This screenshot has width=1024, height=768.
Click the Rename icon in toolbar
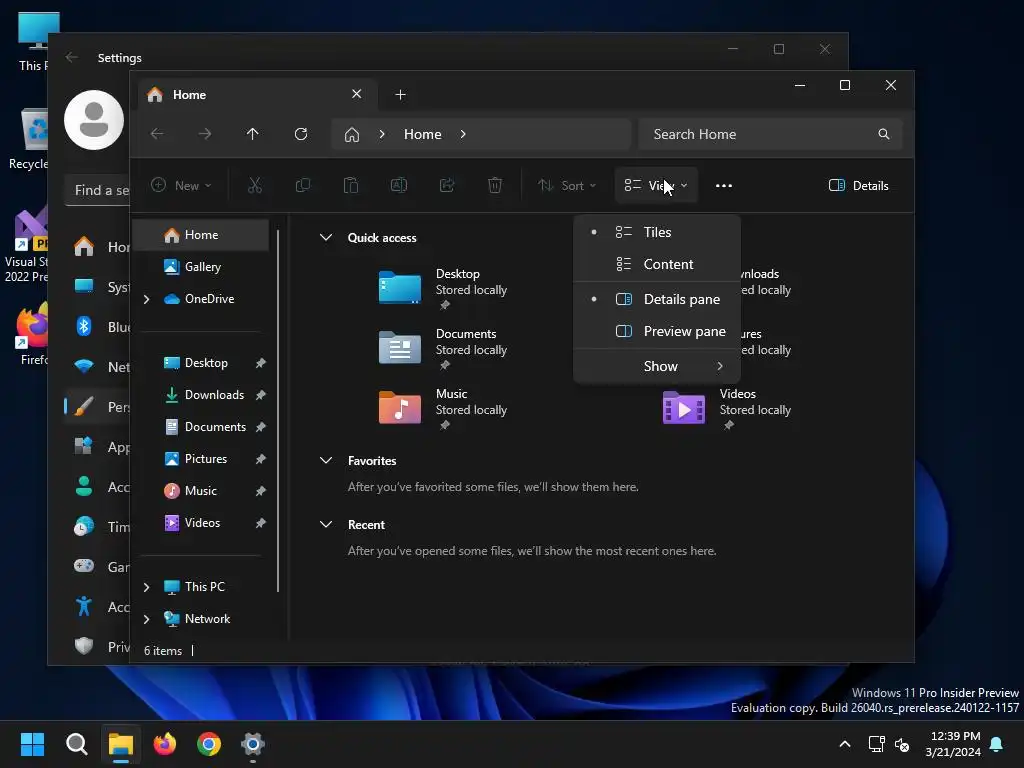pyautogui.click(x=399, y=185)
